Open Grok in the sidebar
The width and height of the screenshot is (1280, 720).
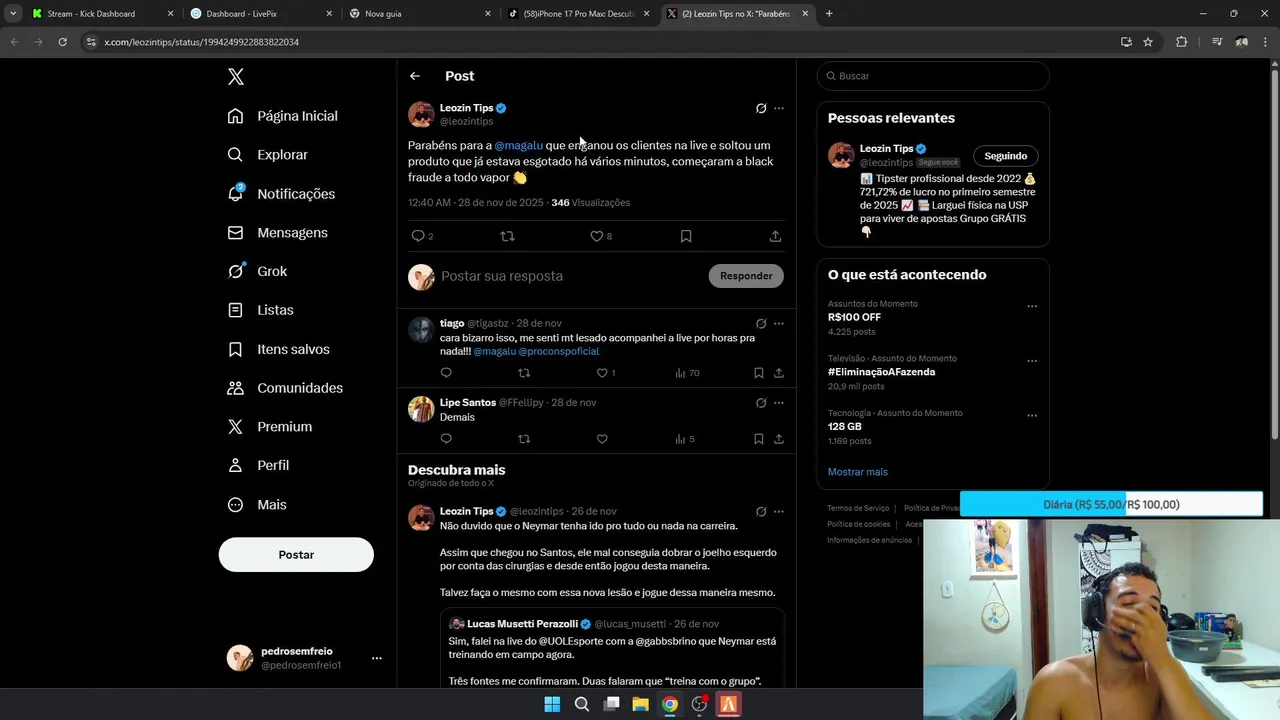point(257,271)
